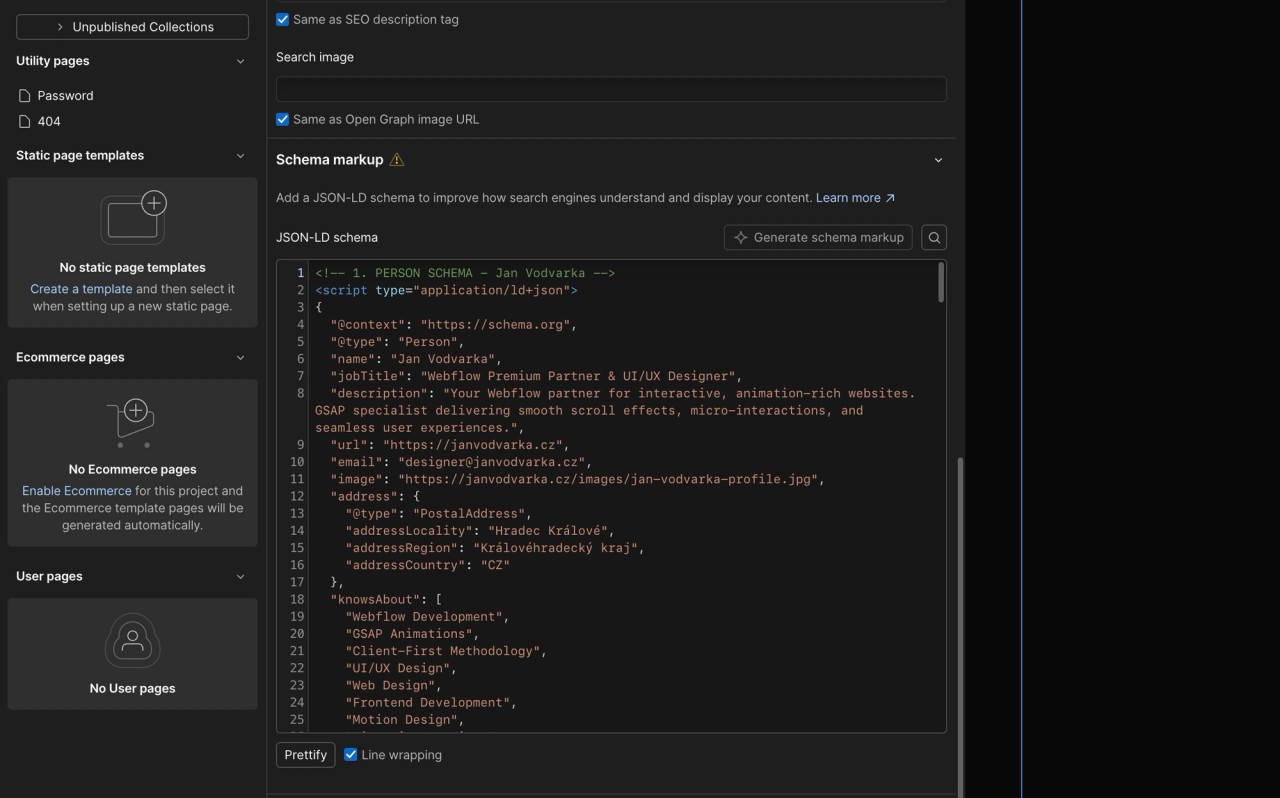
Task: Click into the Search image input field
Action: [x=611, y=89]
